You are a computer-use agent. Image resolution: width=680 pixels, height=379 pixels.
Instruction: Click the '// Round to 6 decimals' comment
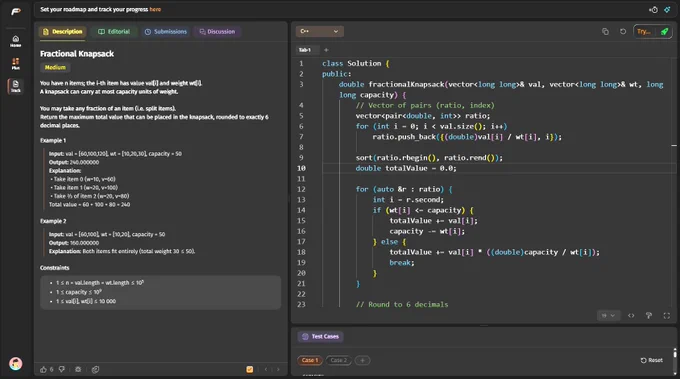tap(402, 304)
